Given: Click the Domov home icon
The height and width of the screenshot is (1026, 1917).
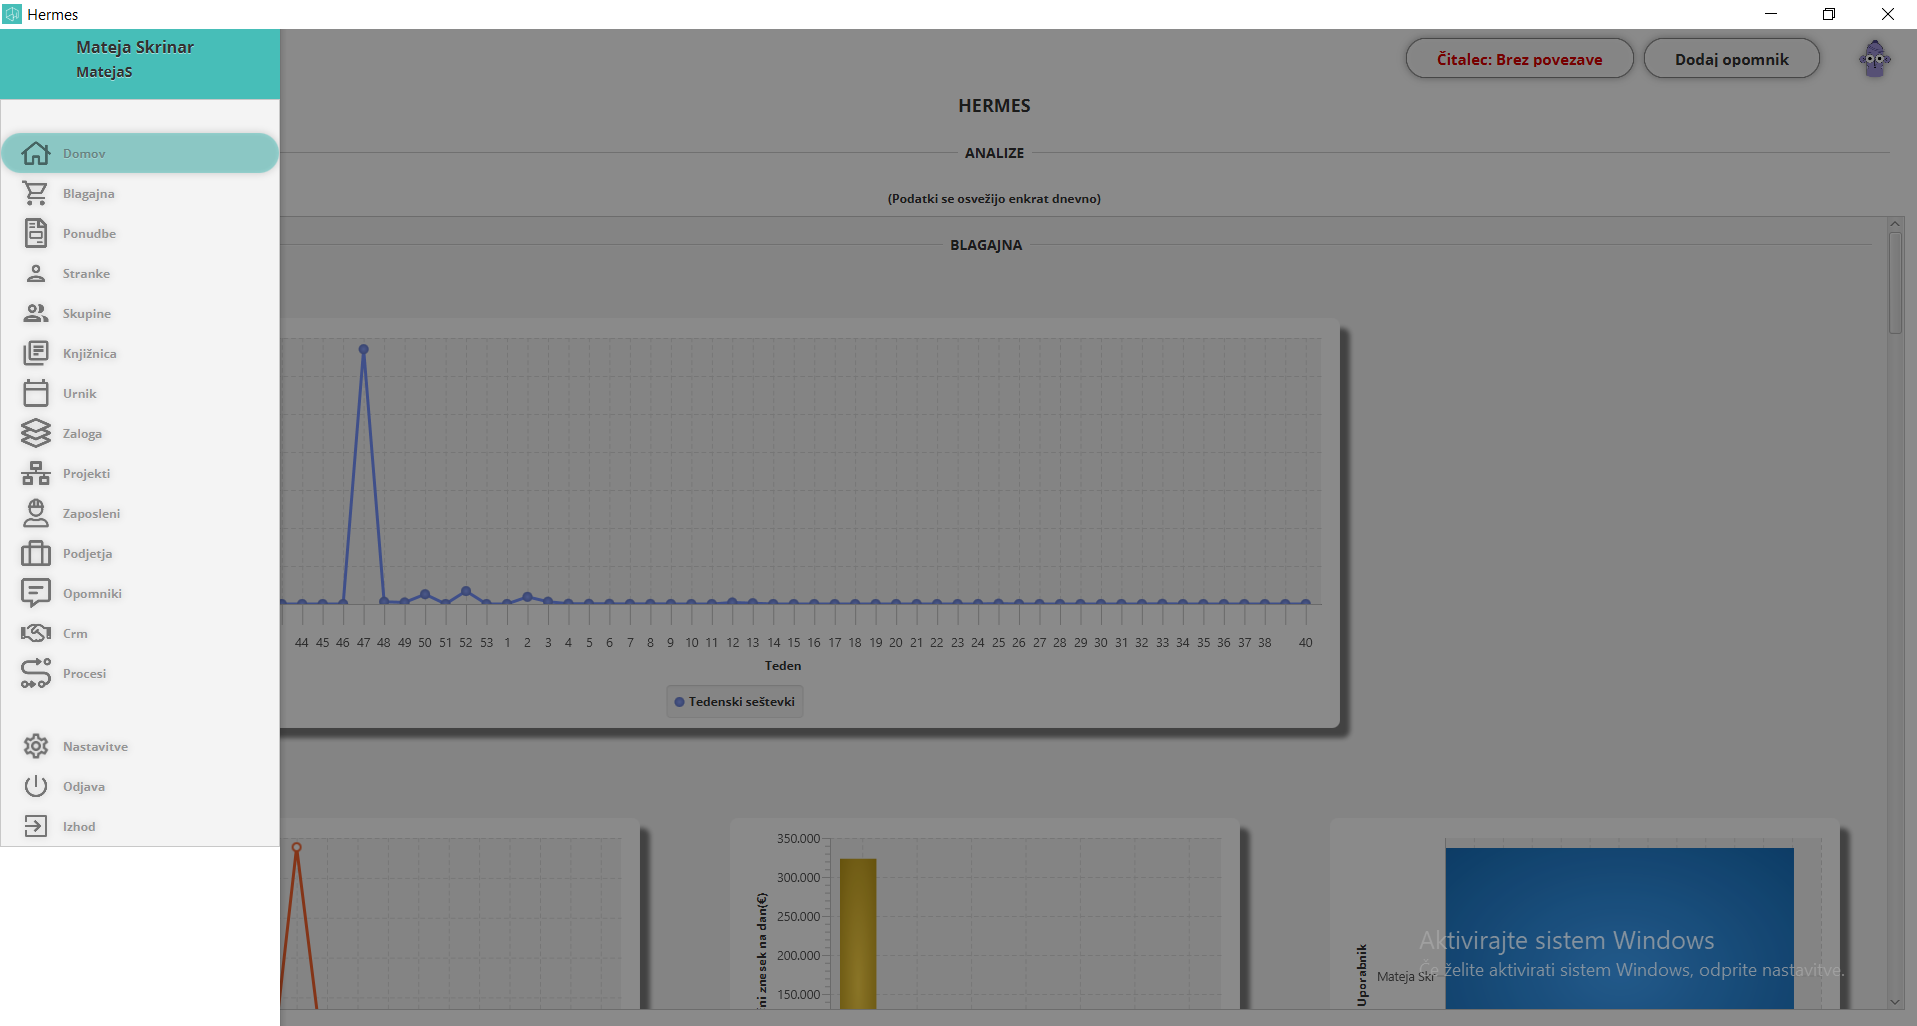Looking at the screenshot, I should click(36, 153).
